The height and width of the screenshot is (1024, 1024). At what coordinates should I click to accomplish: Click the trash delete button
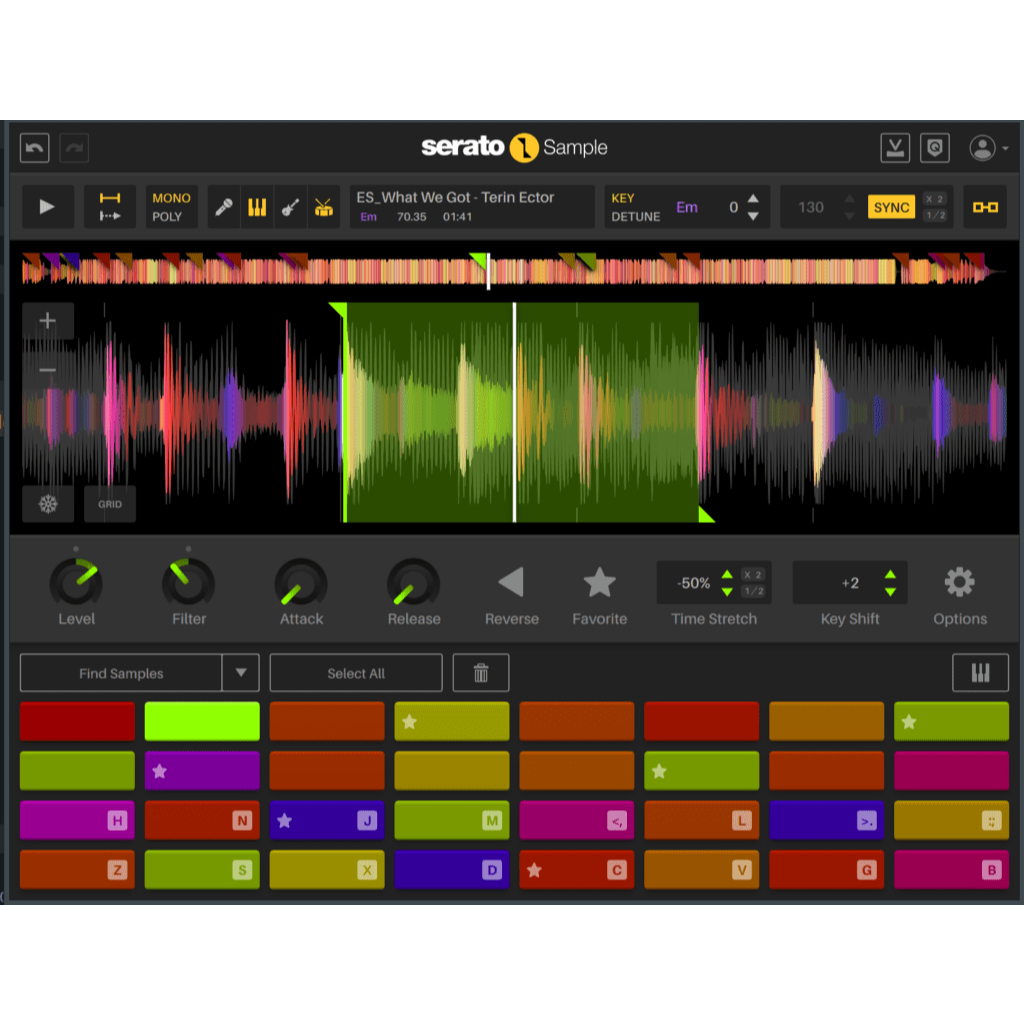(x=481, y=672)
